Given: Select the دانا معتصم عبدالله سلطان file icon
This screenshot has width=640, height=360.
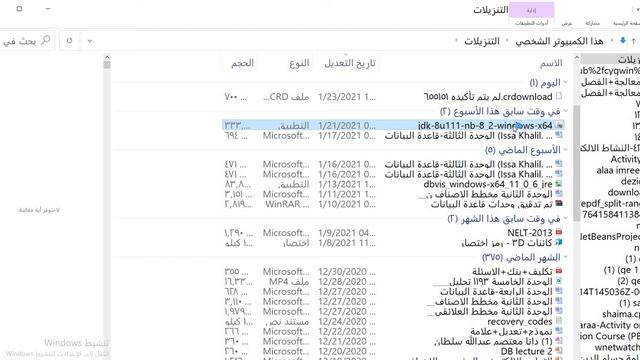Looking at the screenshot, I should tap(559, 340).
